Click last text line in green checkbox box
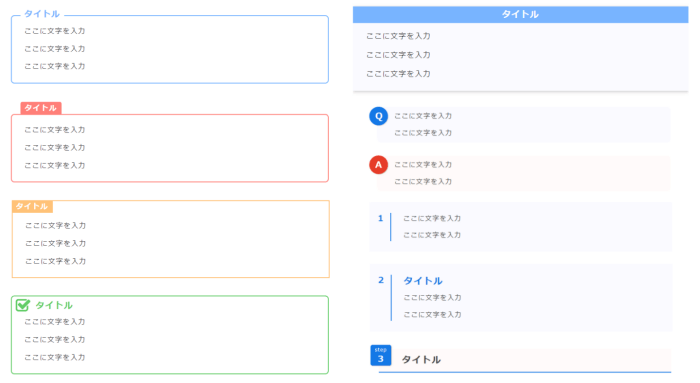 (x=54, y=357)
